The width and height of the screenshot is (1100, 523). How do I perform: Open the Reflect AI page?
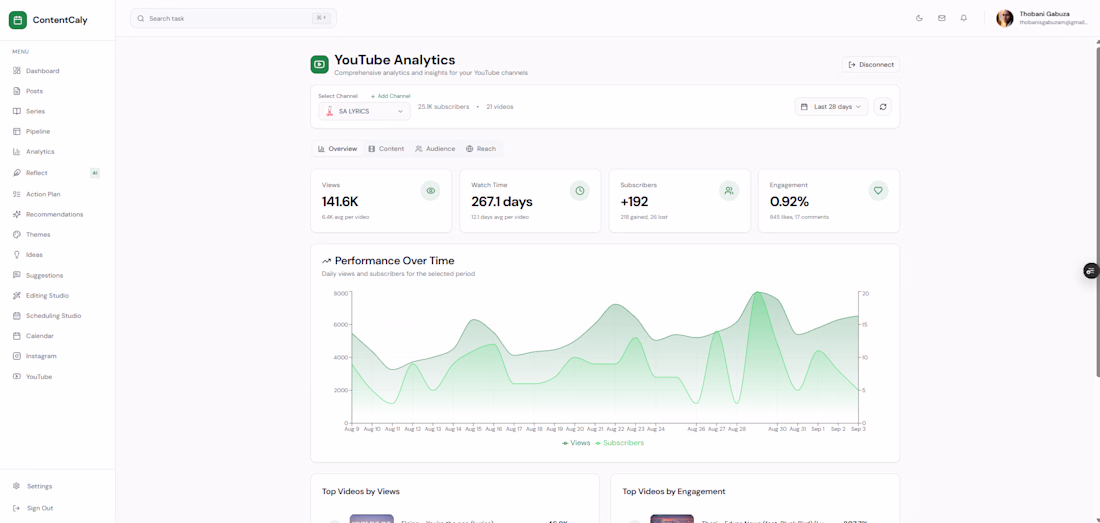coord(58,172)
